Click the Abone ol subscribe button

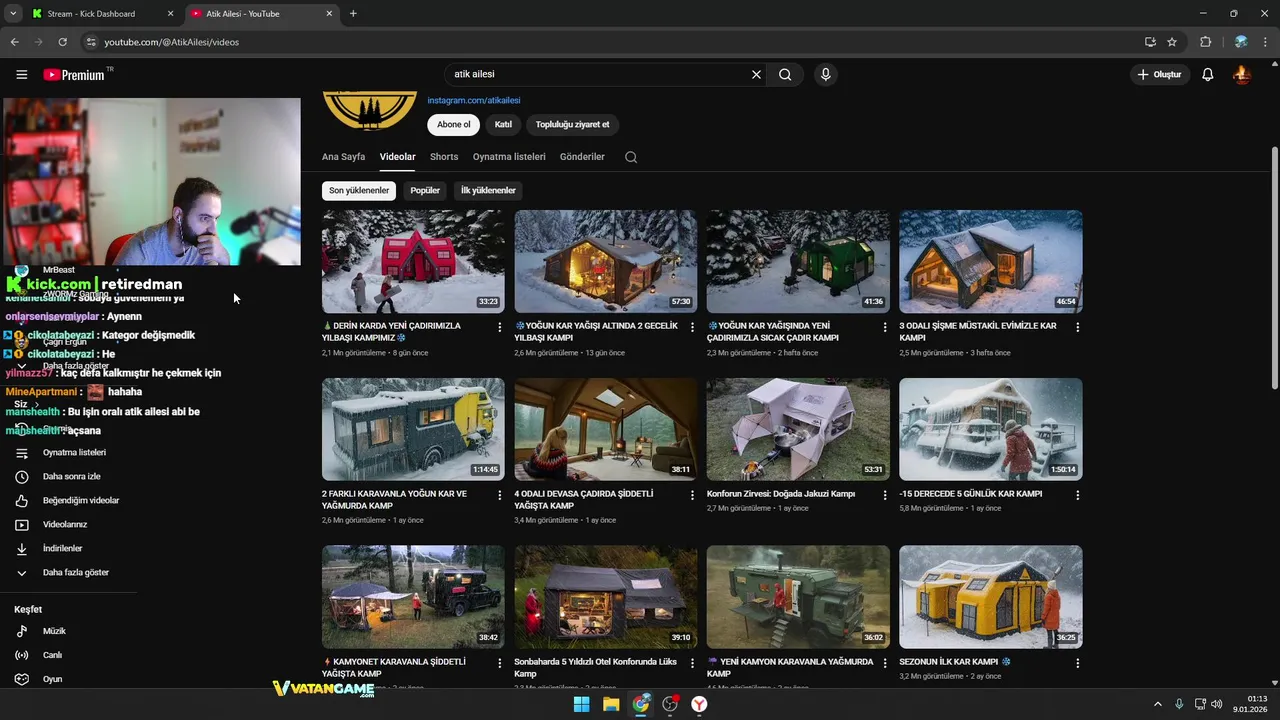[453, 125]
